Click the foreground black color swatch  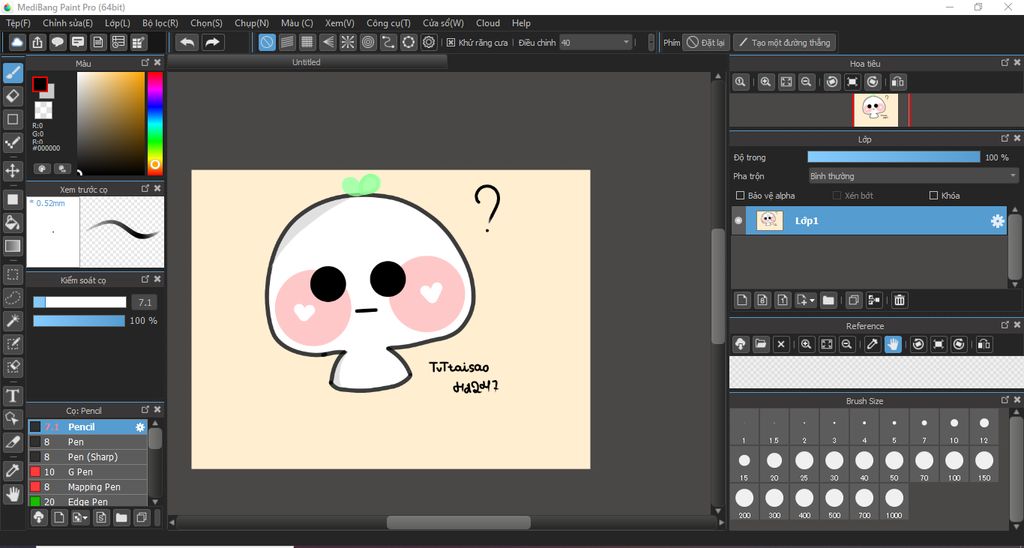[40, 84]
